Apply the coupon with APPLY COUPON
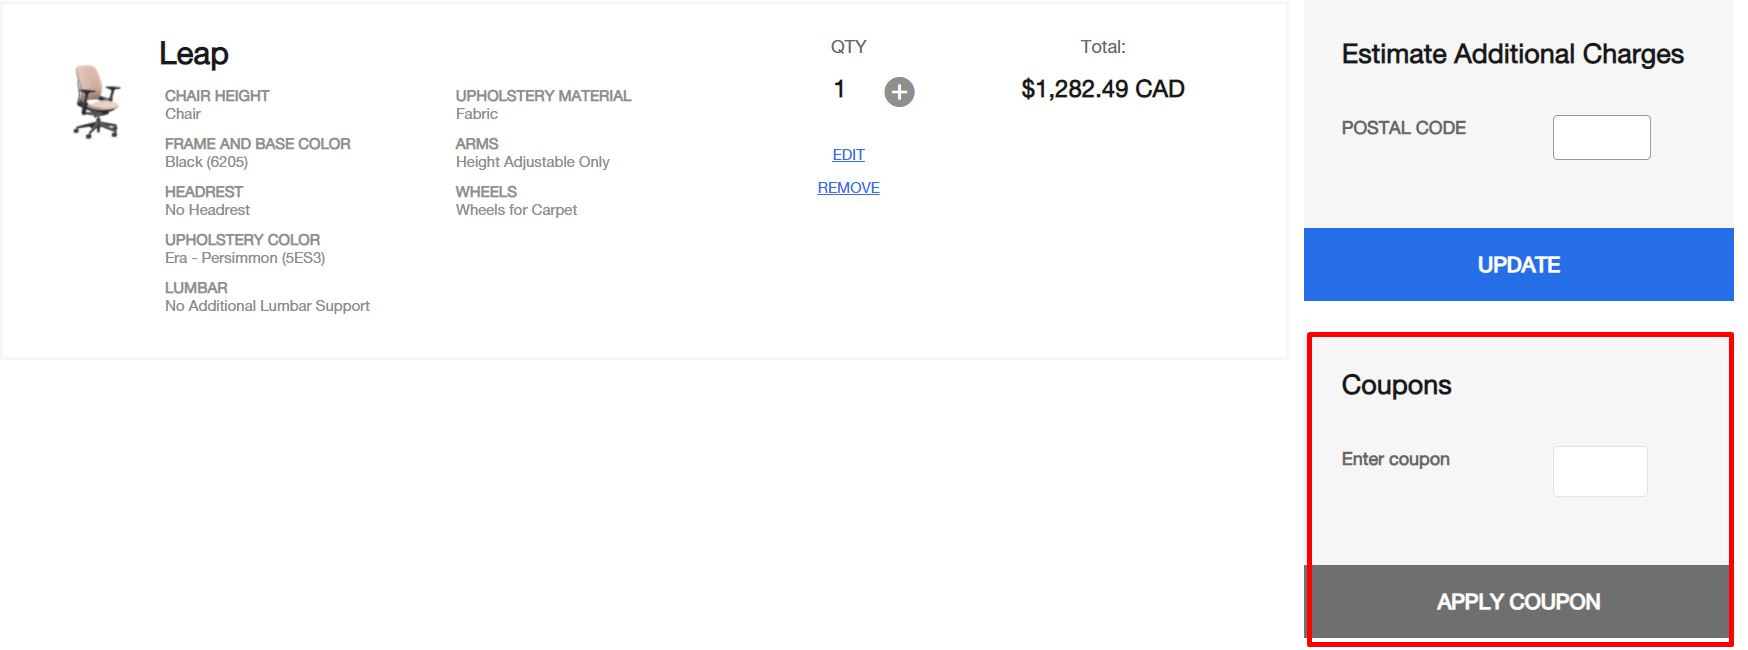 [1518, 601]
